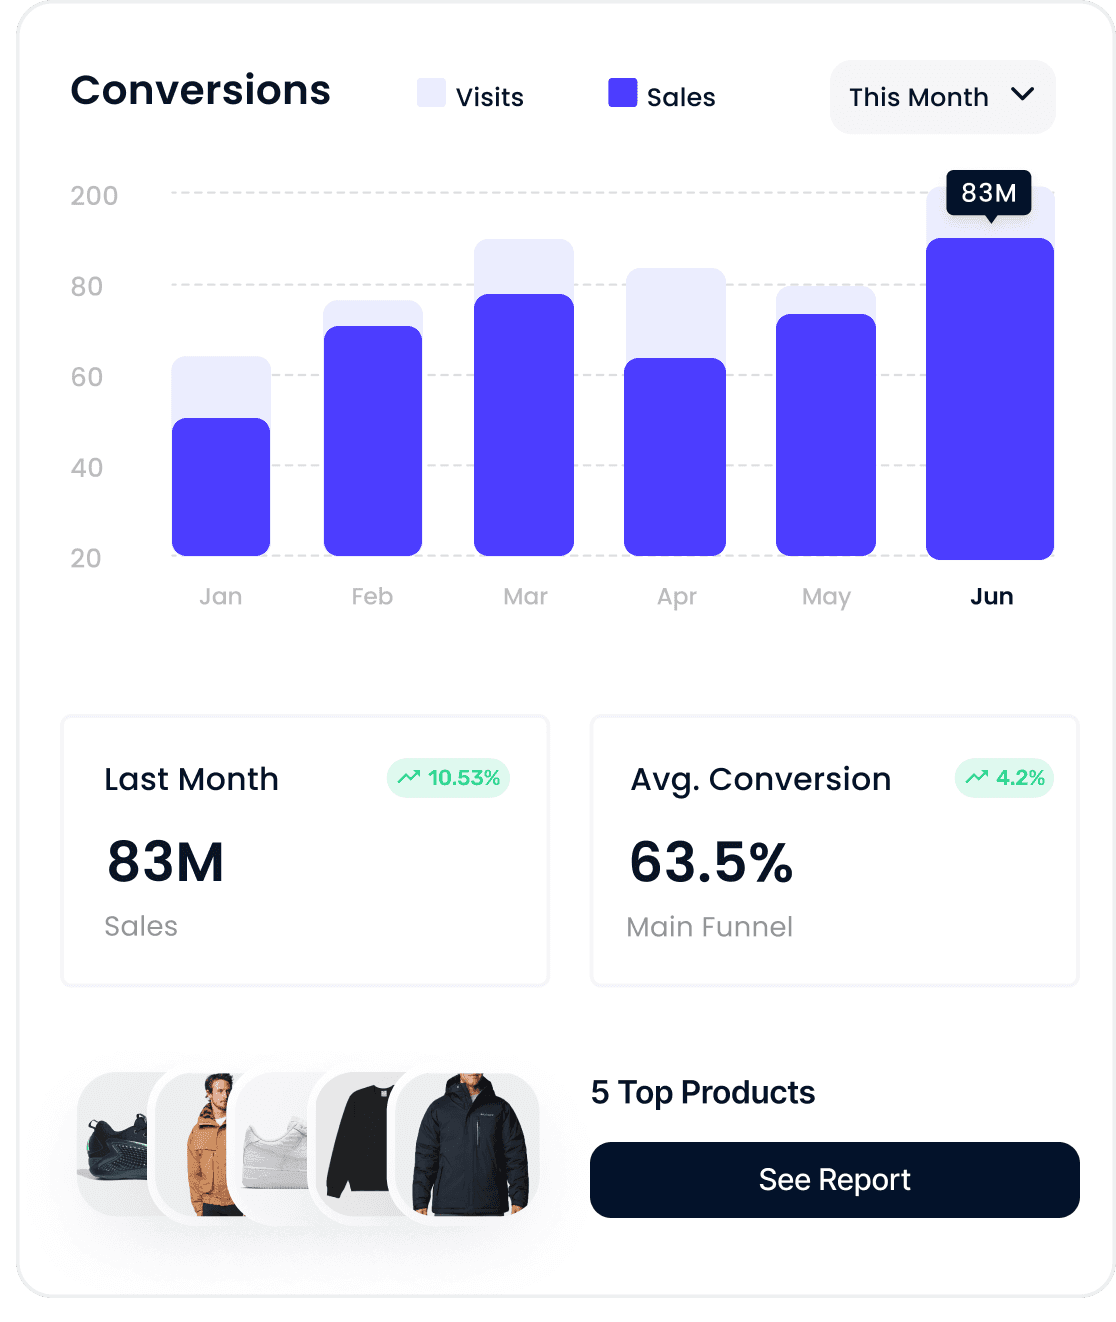Viewport: 1116px width, 1322px height.
Task: Toggle the 83M tooltip above June
Action: 989,193
